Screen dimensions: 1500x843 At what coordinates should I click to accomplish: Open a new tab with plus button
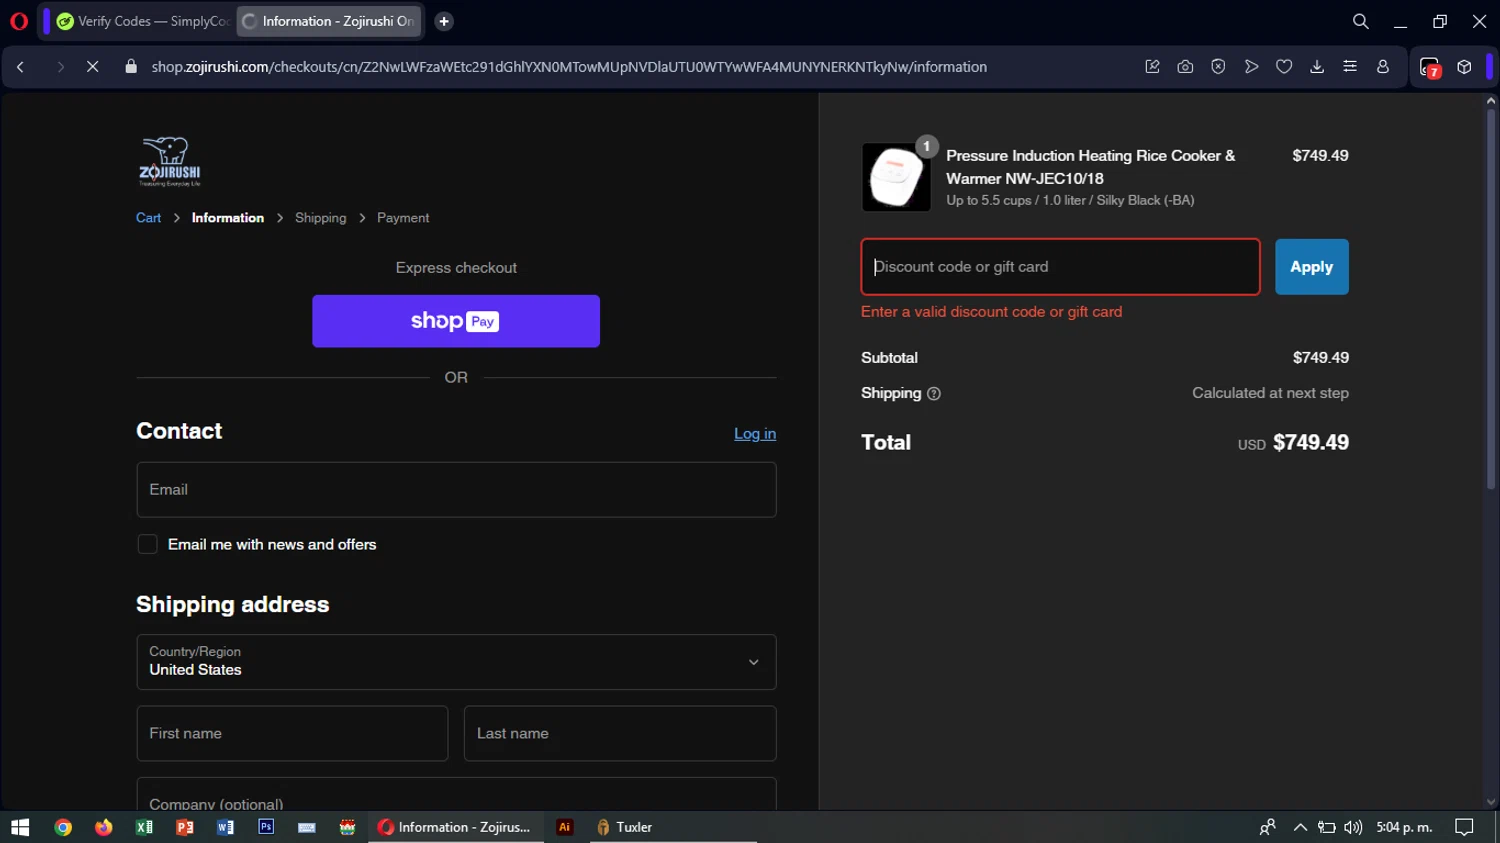[444, 21]
